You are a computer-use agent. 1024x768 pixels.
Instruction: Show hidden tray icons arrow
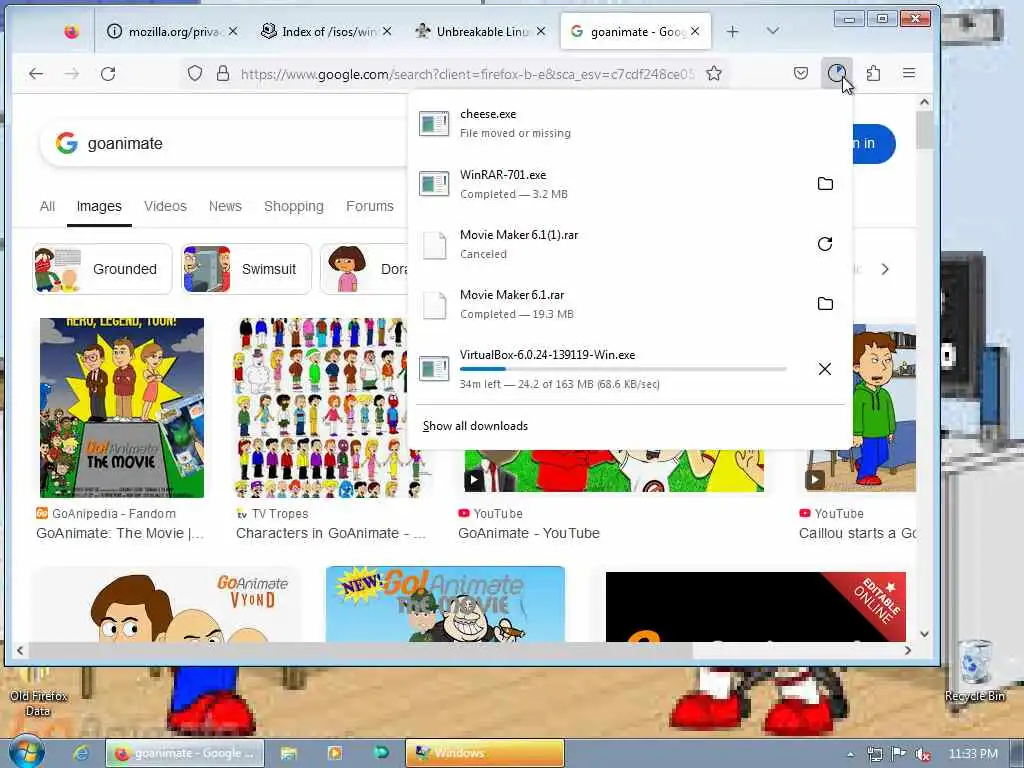(x=850, y=754)
